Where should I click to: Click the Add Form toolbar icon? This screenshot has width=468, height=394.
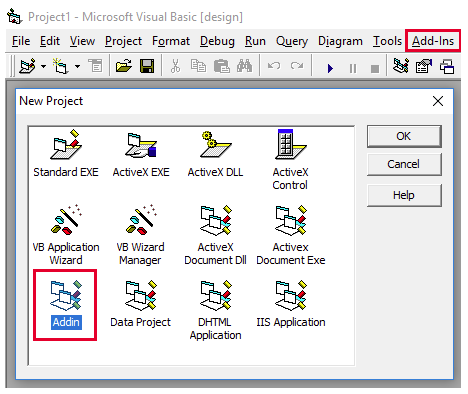click(61, 66)
